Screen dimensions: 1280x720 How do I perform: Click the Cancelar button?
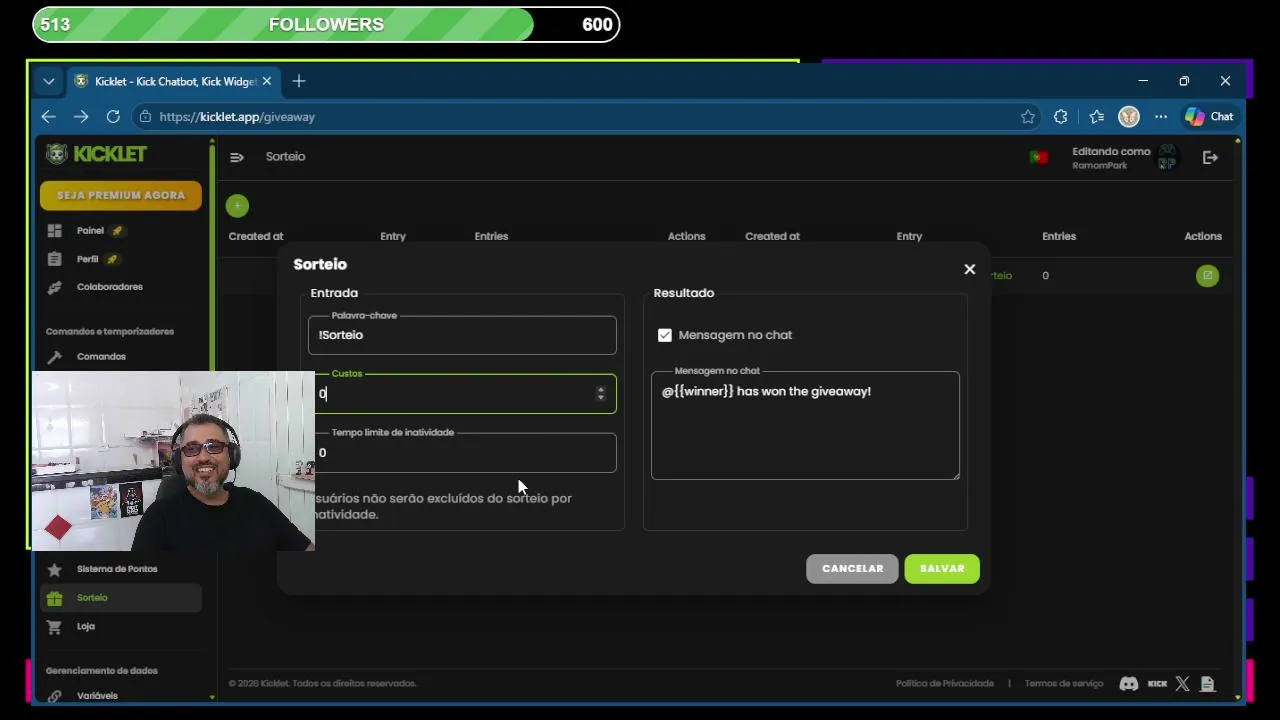pyautogui.click(x=852, y=569)
